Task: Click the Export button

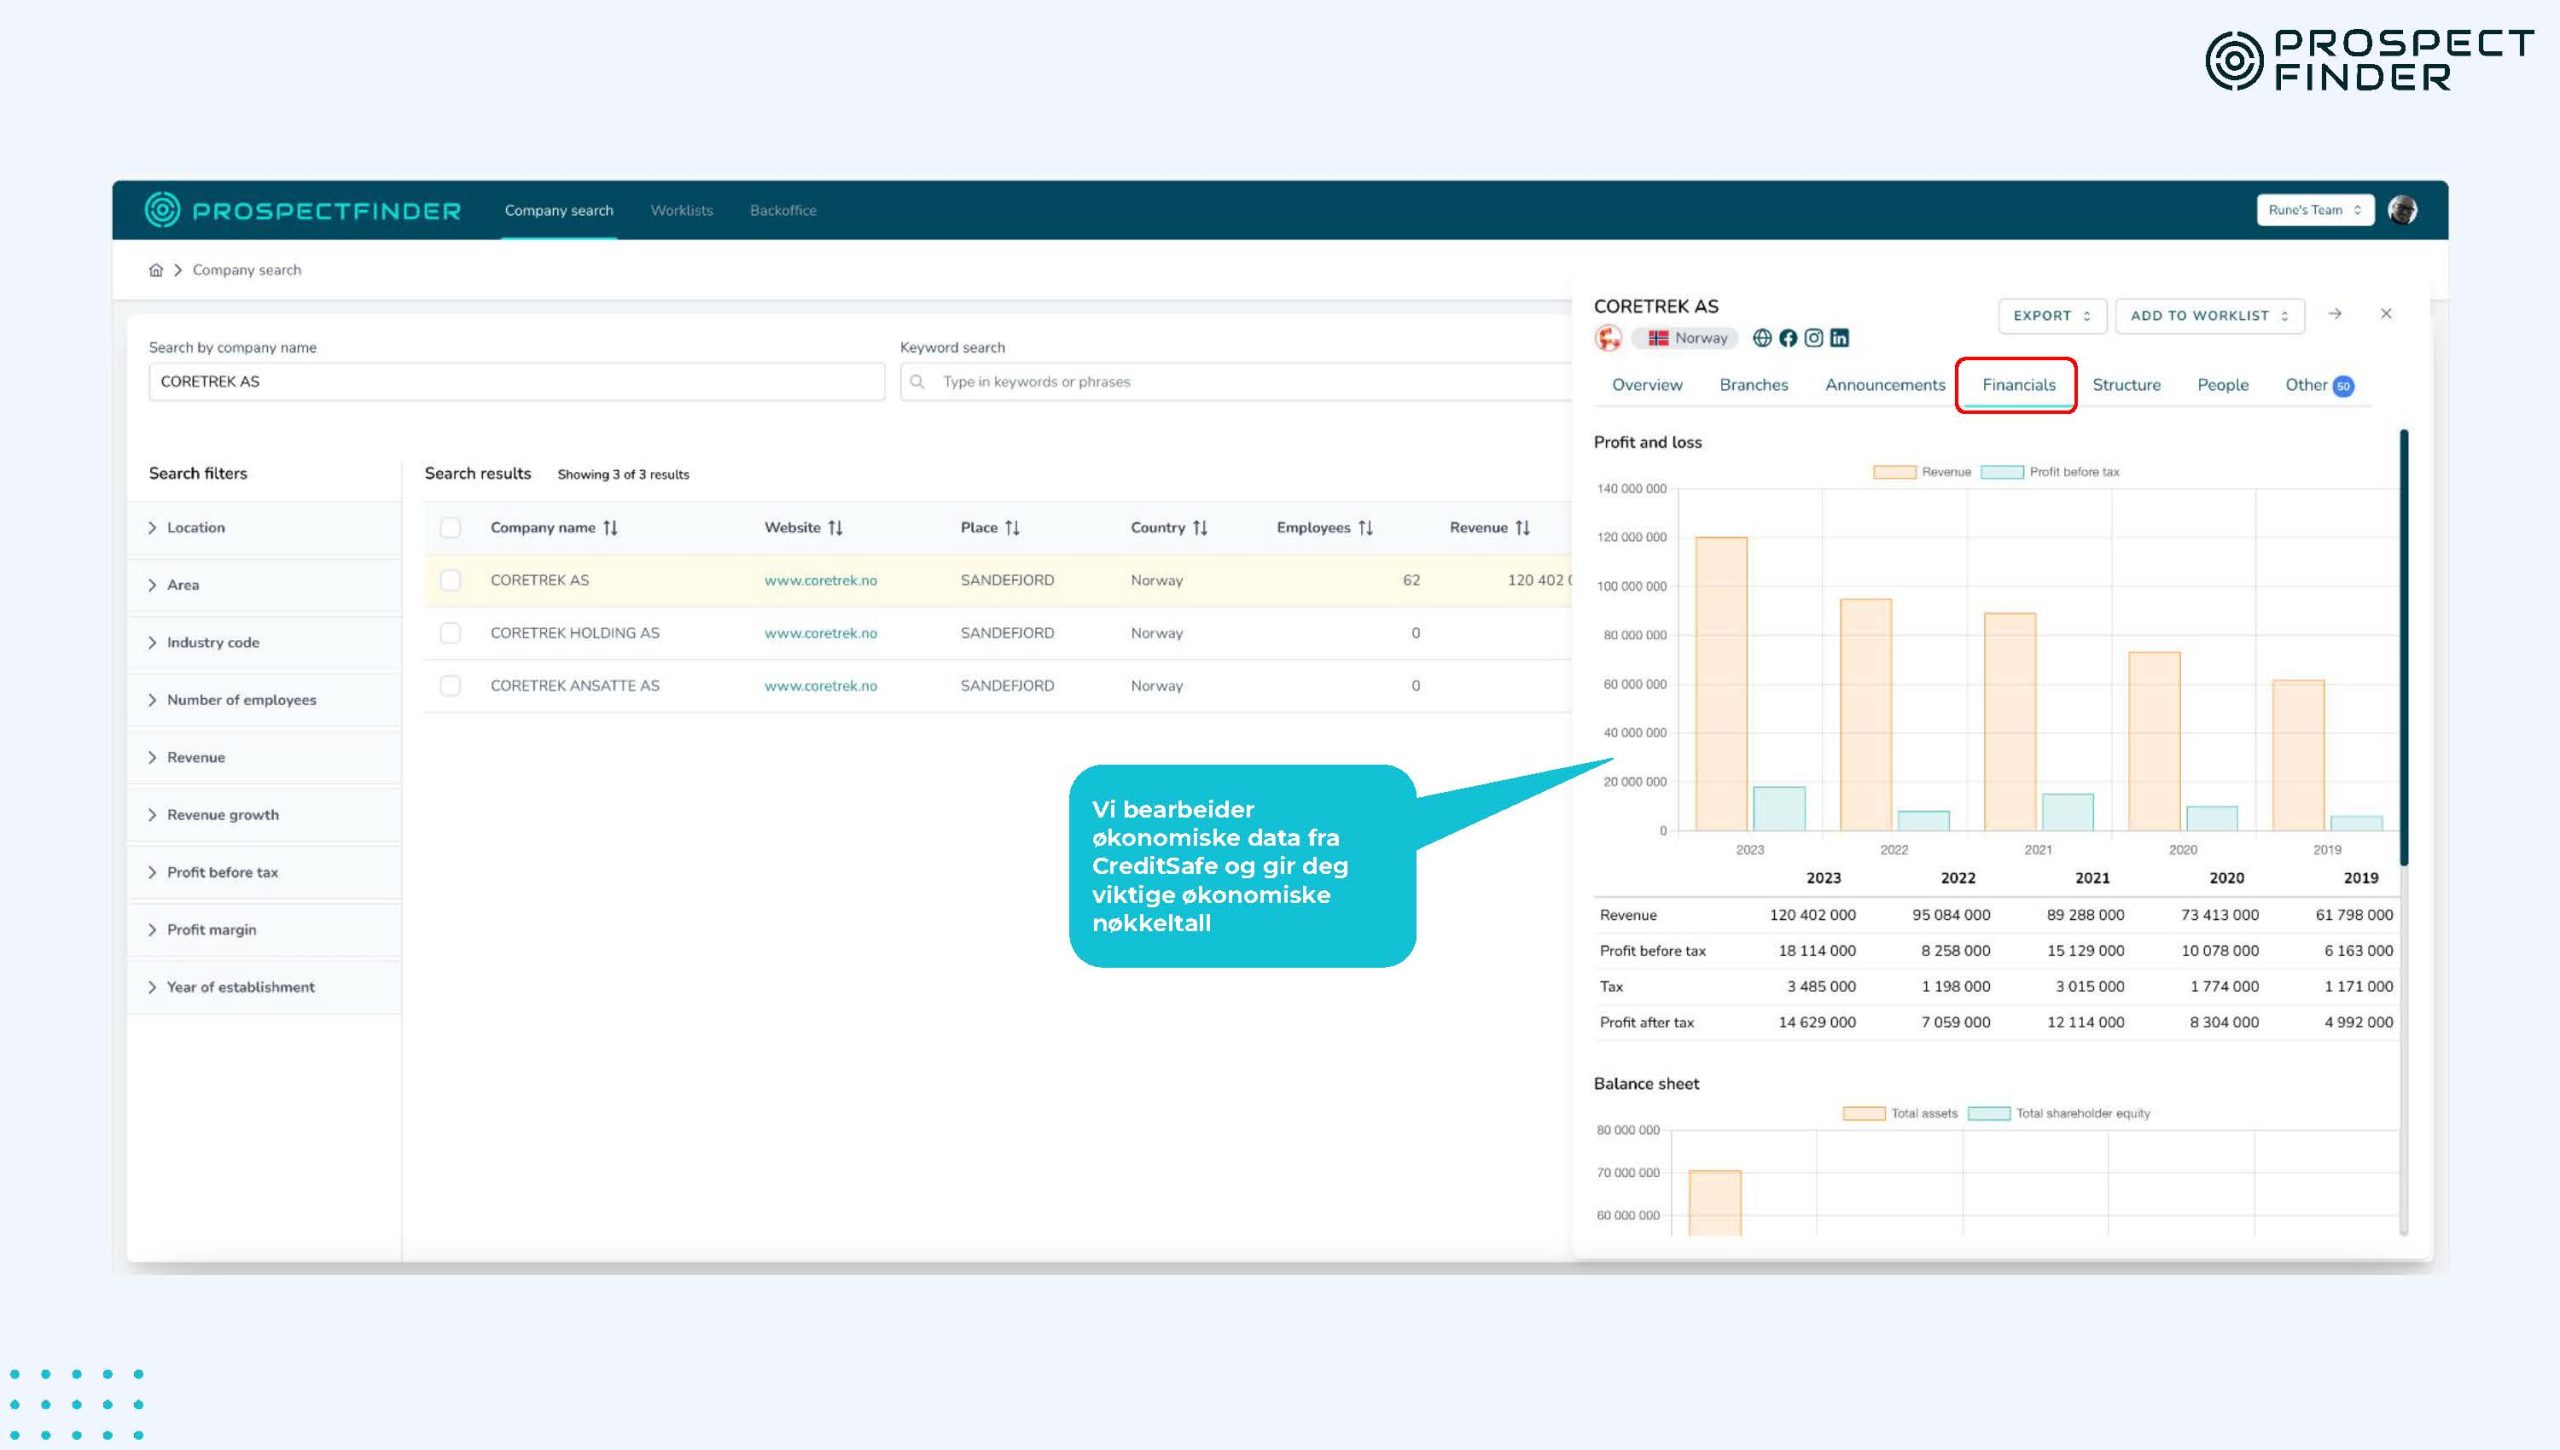Action: coord(2051,315)
